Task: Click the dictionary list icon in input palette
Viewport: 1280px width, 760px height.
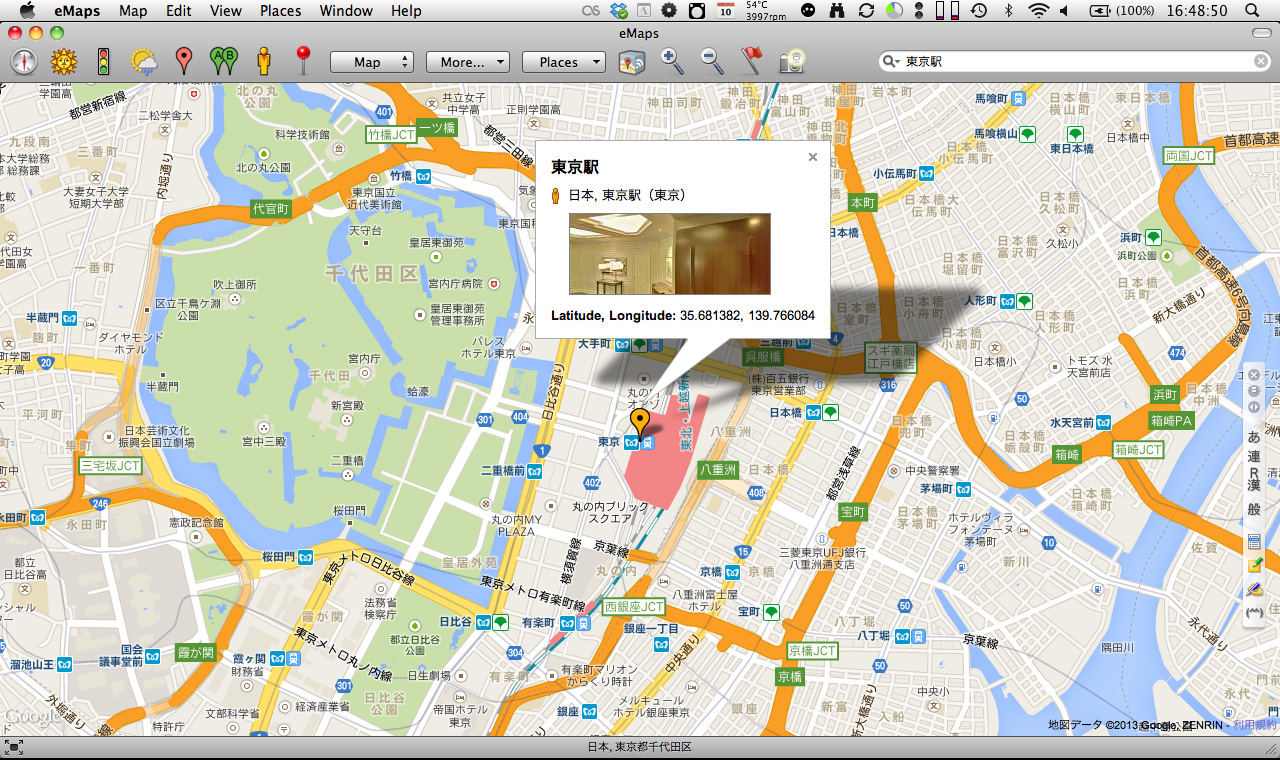Action: 1254,543
